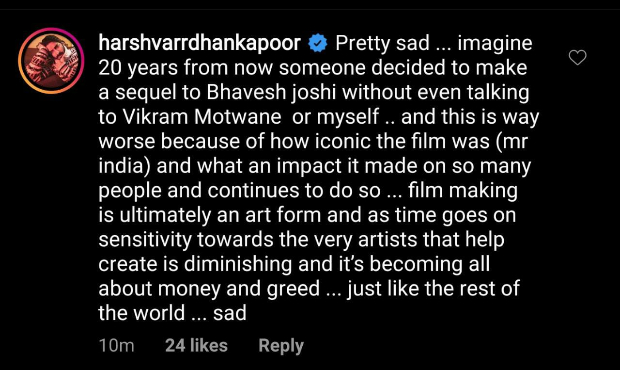The height and width of the screenshot is (370, 620).
Task: View story via the gradient ring around the avatar
Action: [x=51, y=61]
